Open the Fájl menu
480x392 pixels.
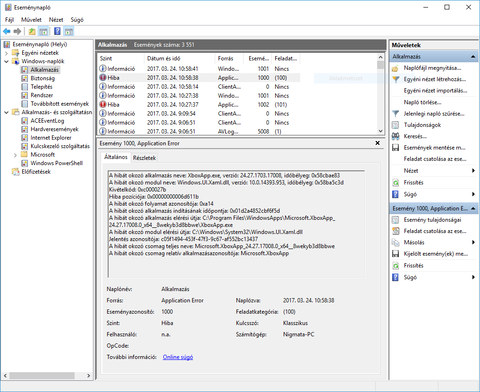[x=9, y=20]
